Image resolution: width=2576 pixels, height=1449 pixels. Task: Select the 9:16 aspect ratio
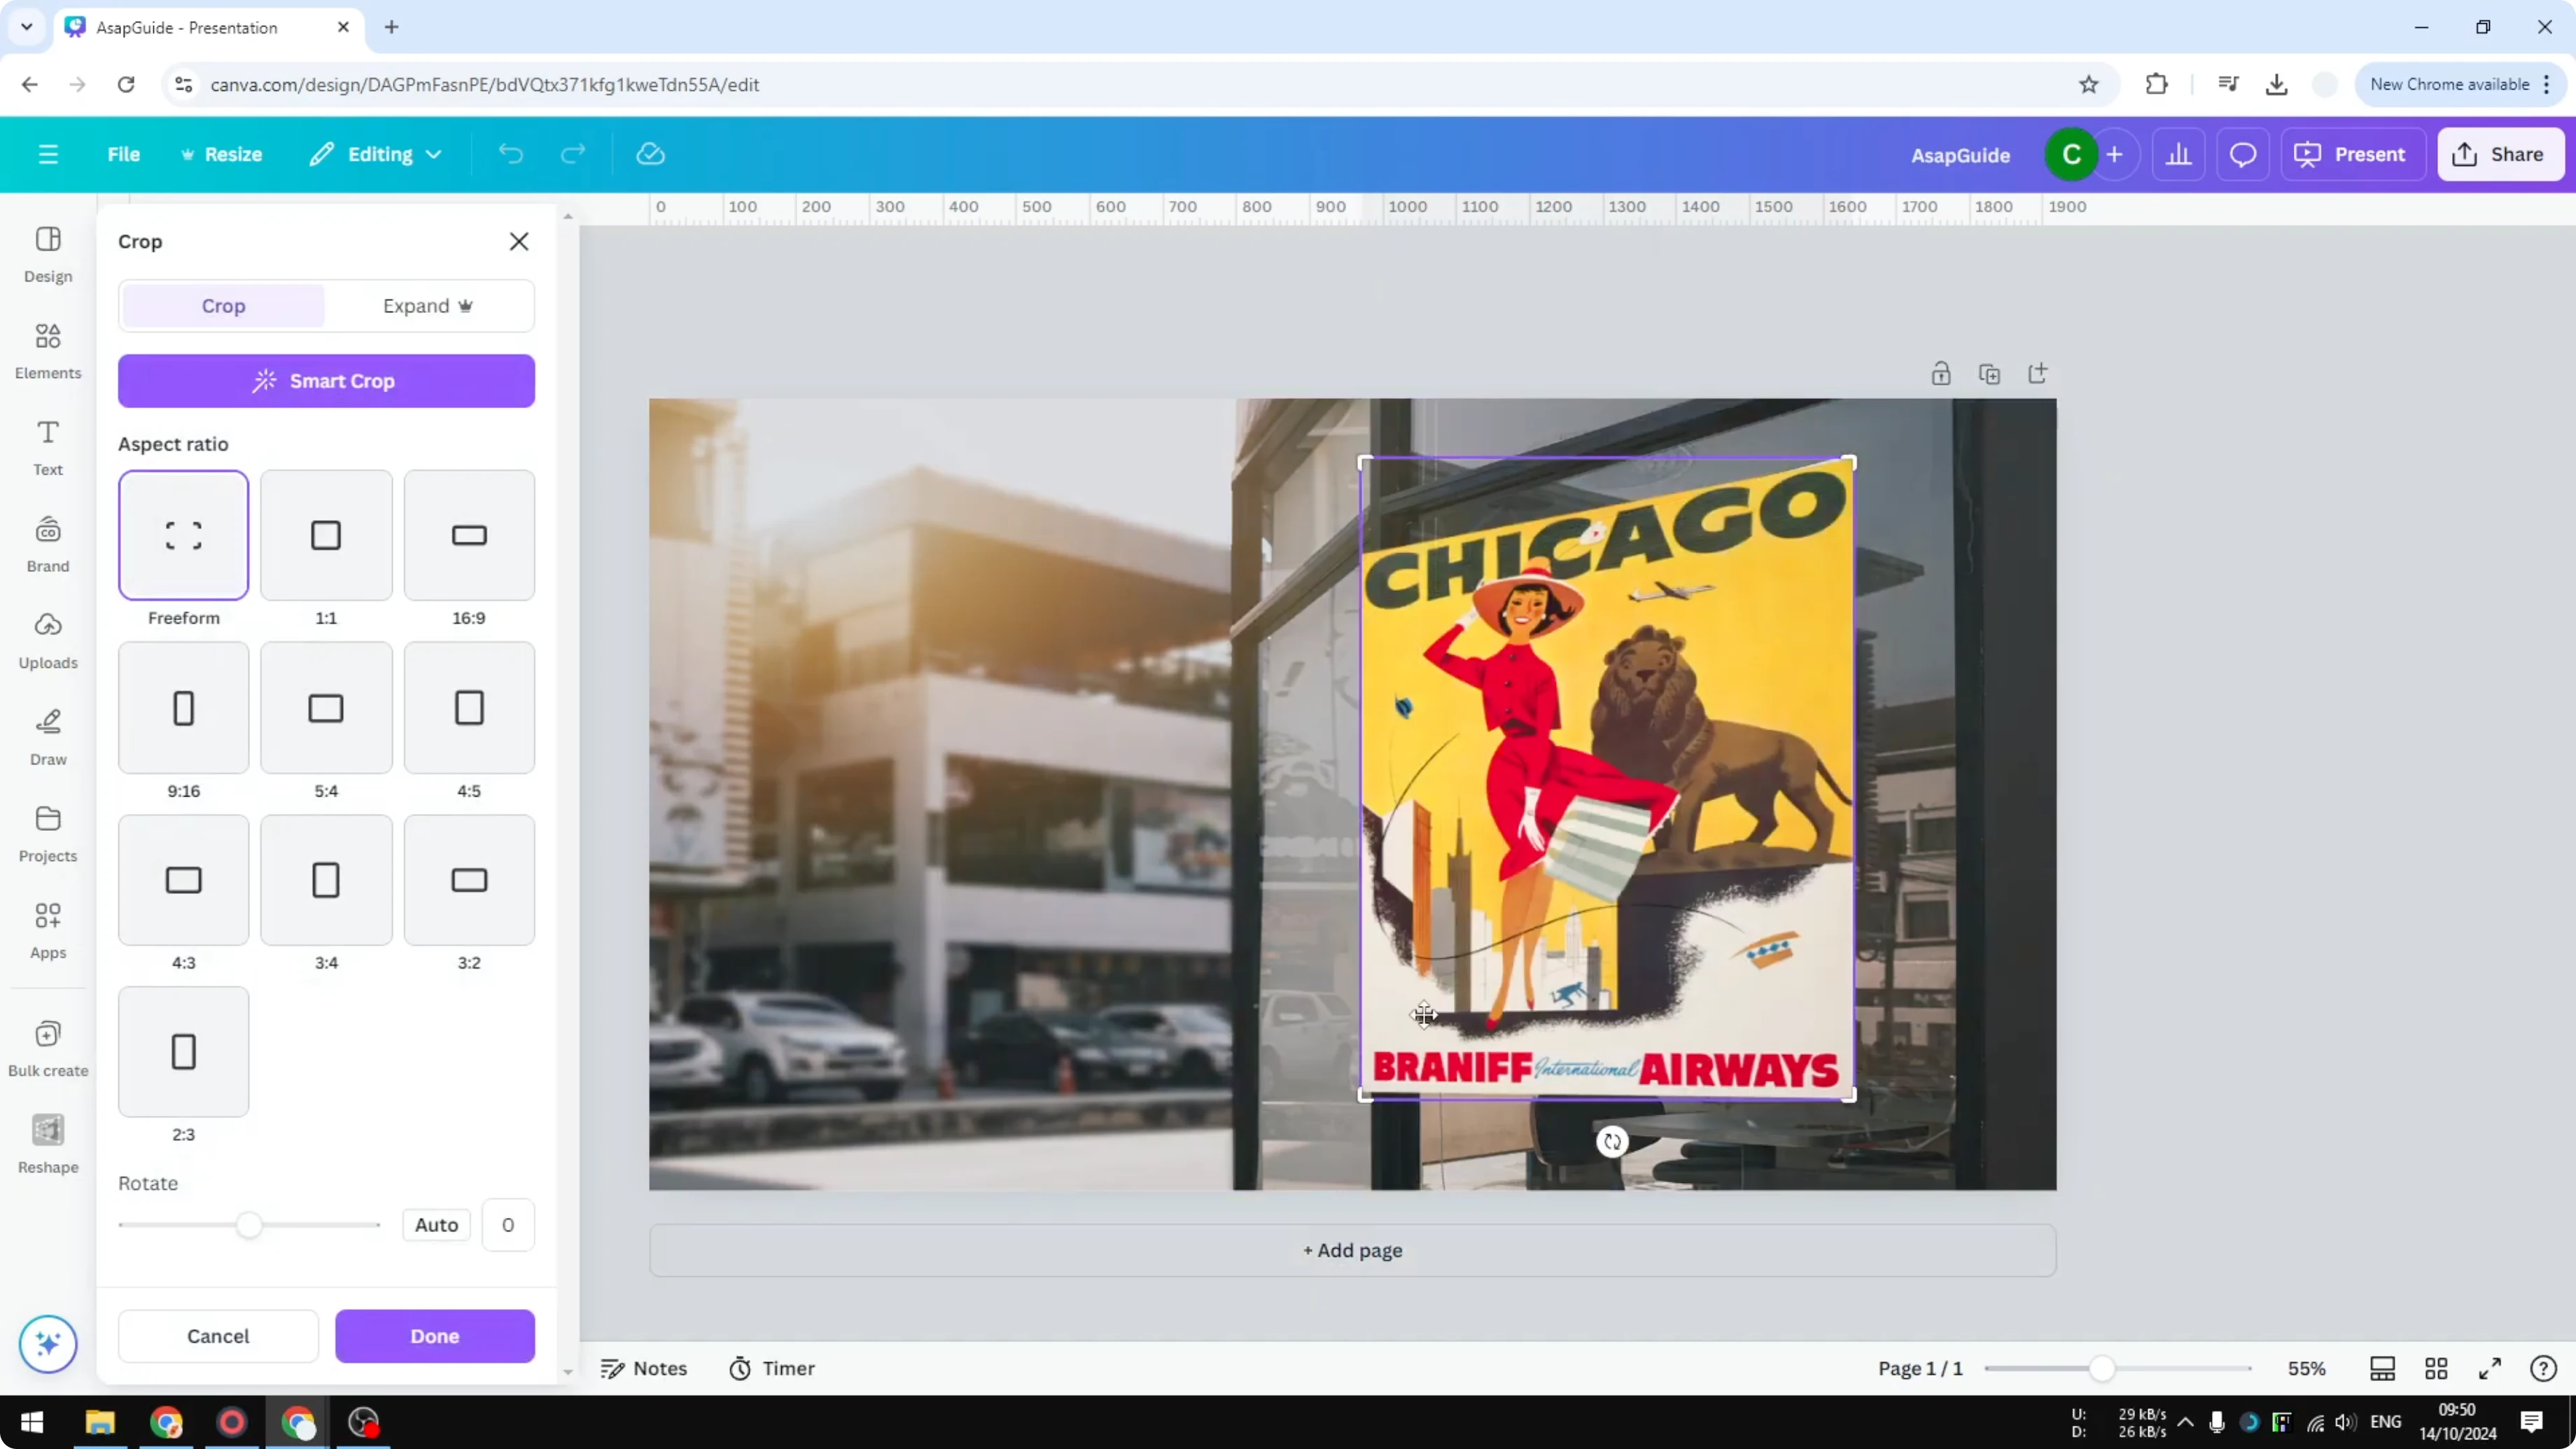[x=182, y=707]
